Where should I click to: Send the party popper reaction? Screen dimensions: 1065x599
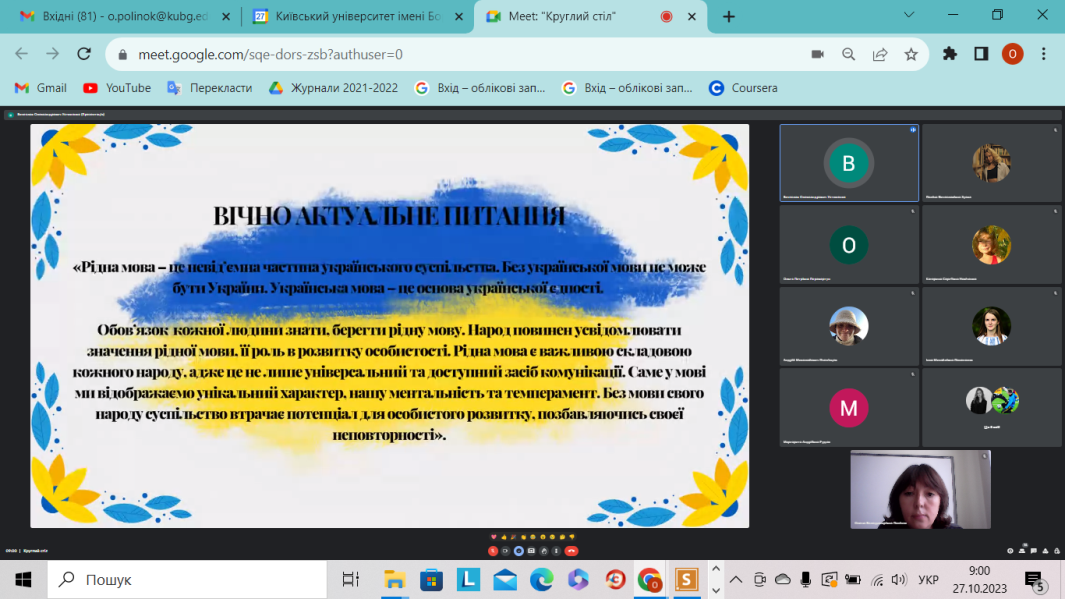513,537
